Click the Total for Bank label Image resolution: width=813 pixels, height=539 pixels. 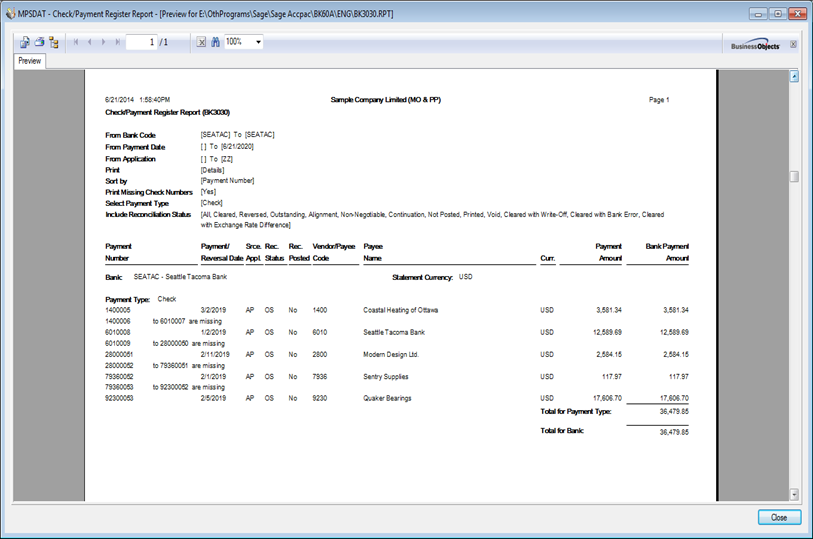click(562, 431)
